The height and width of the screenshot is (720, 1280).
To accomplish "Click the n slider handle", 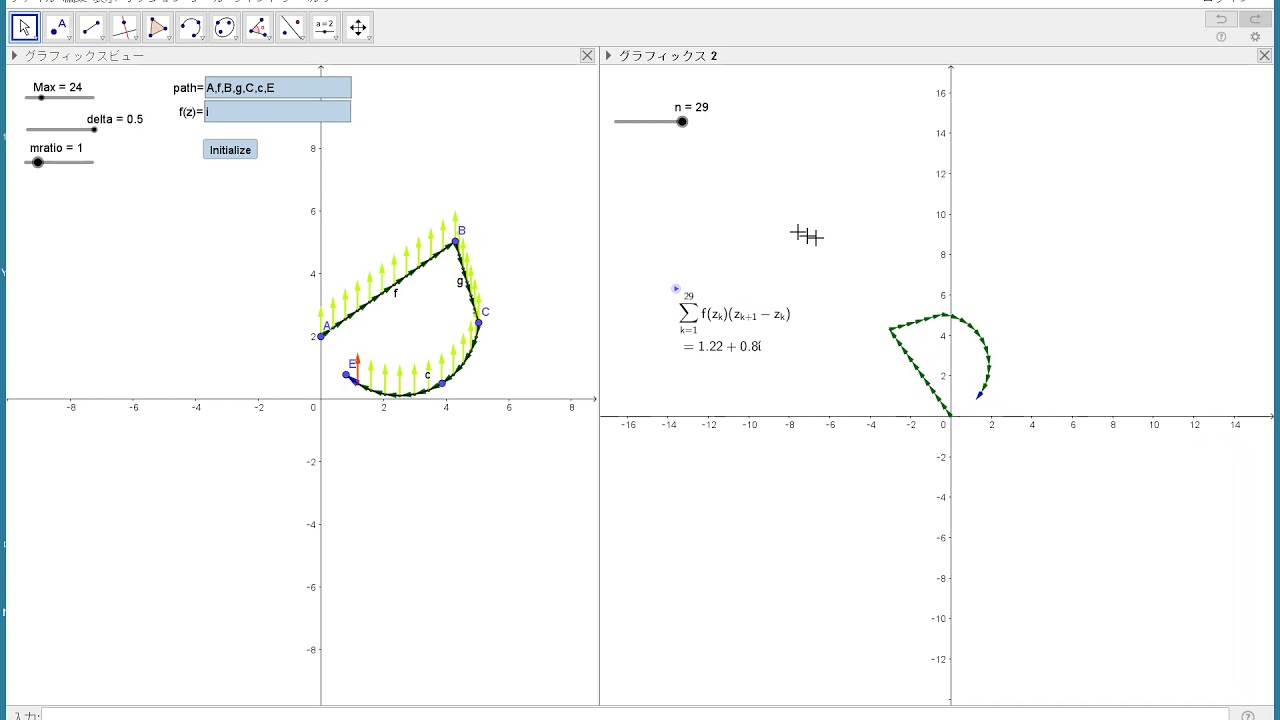I will 682,122.
